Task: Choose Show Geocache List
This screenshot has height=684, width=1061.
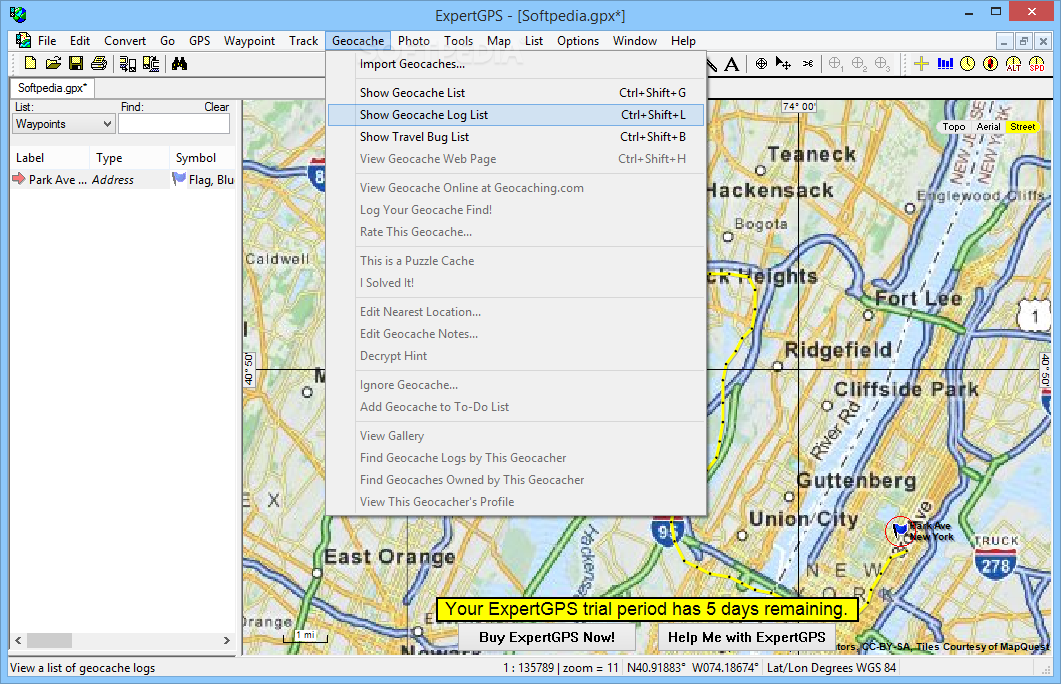Action: (516, 93)
